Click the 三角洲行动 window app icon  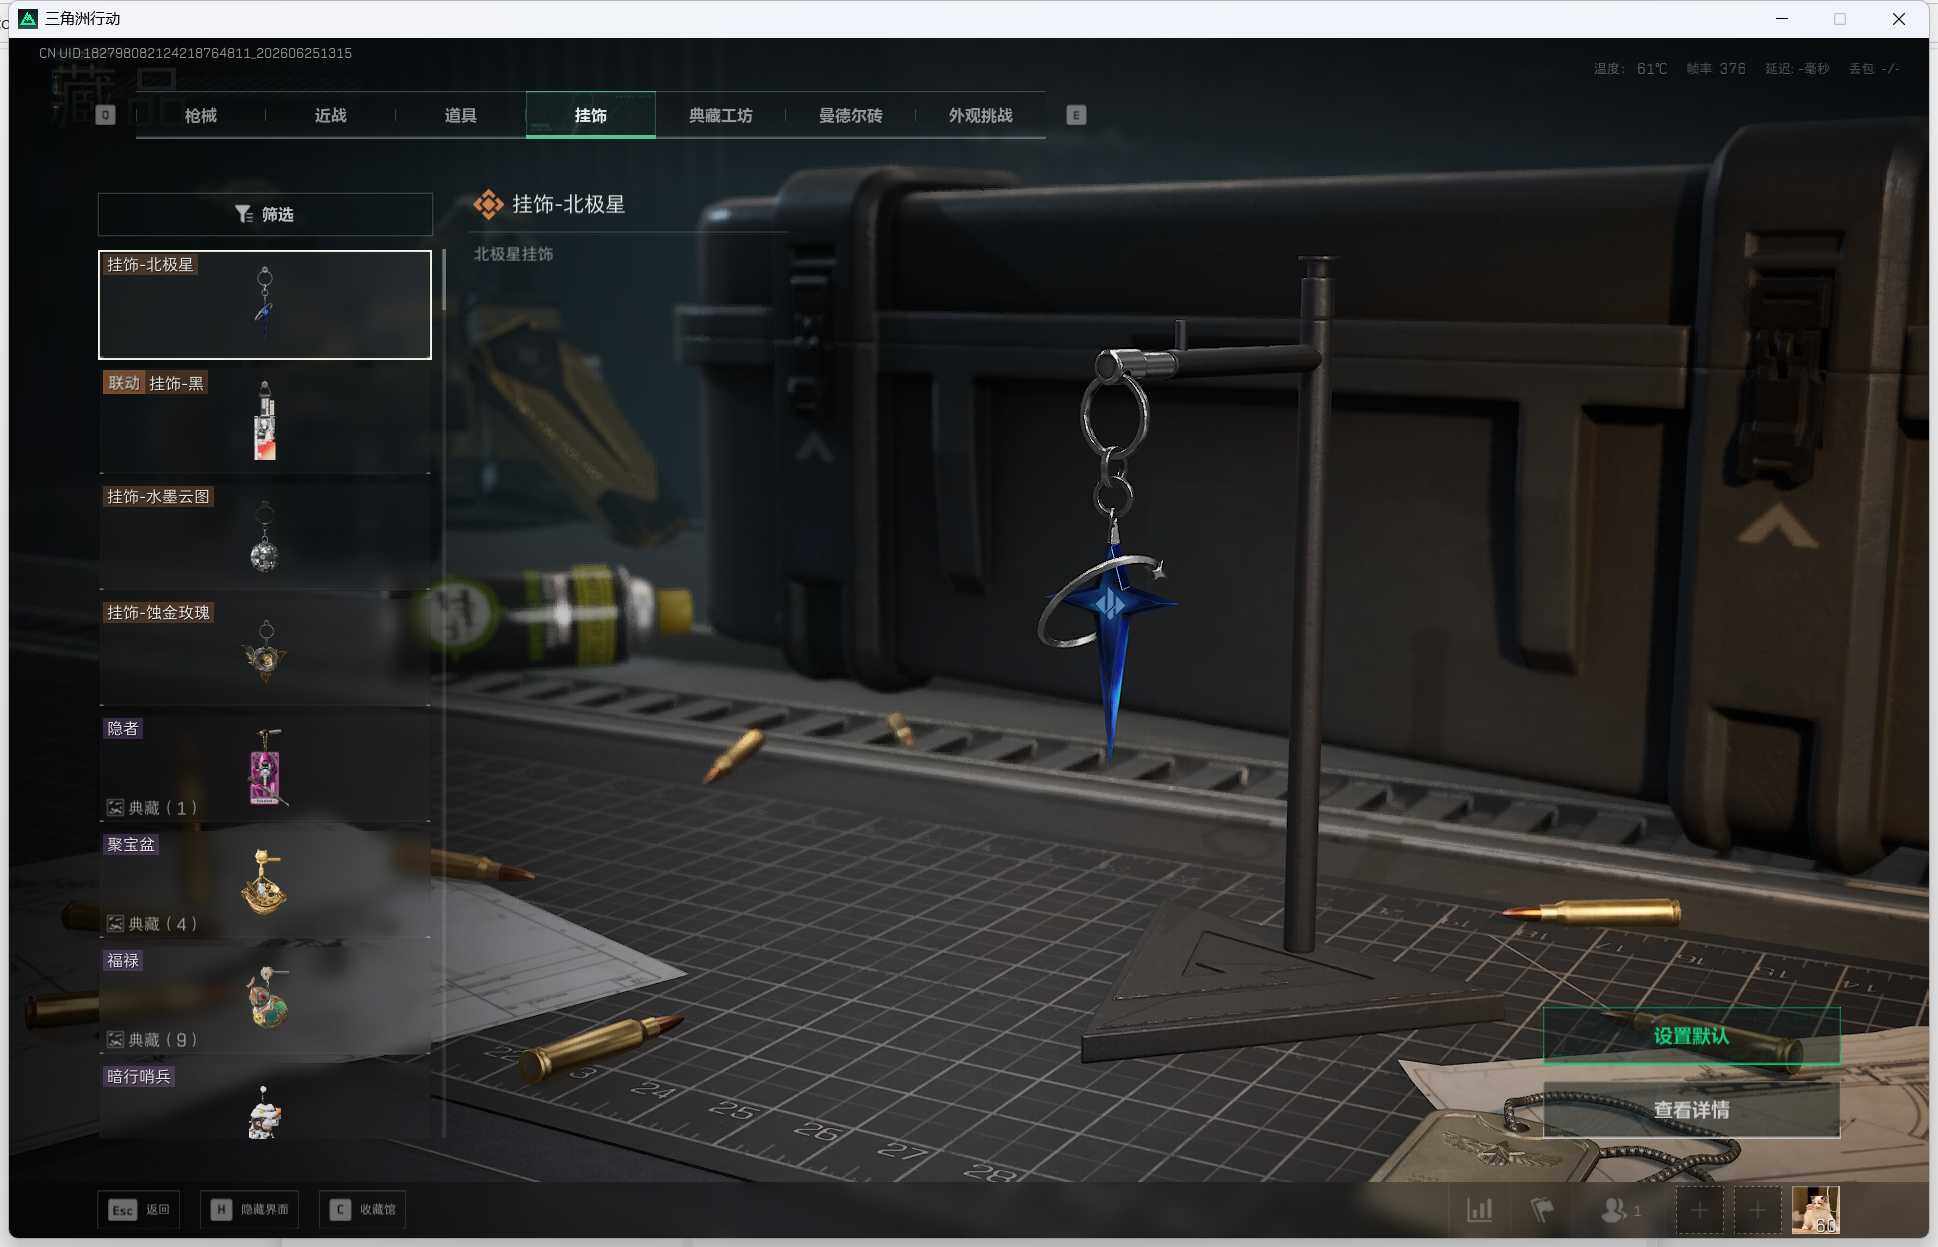point(28,18)
